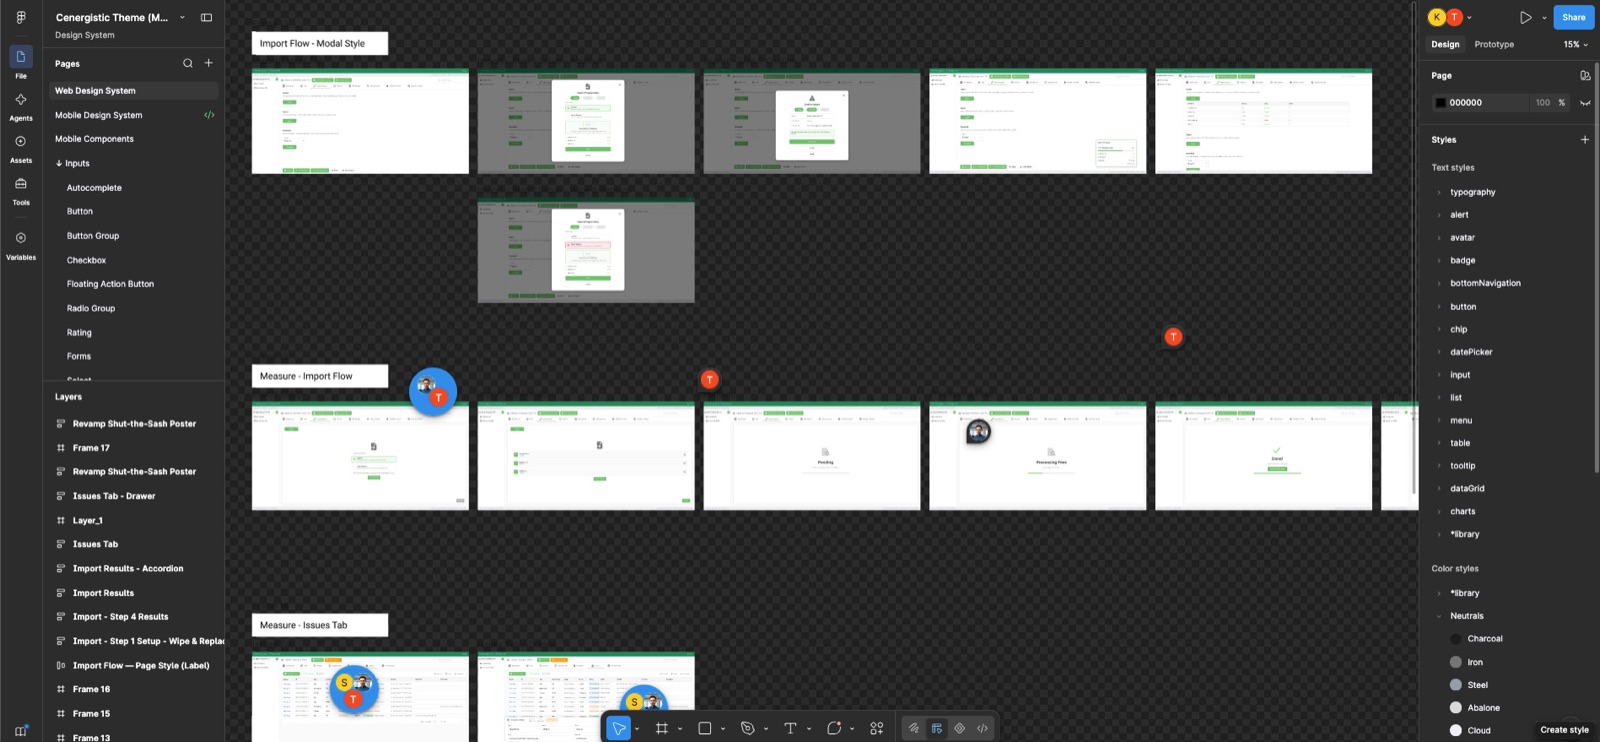Open the Agents panel icon

click(21, 99)
